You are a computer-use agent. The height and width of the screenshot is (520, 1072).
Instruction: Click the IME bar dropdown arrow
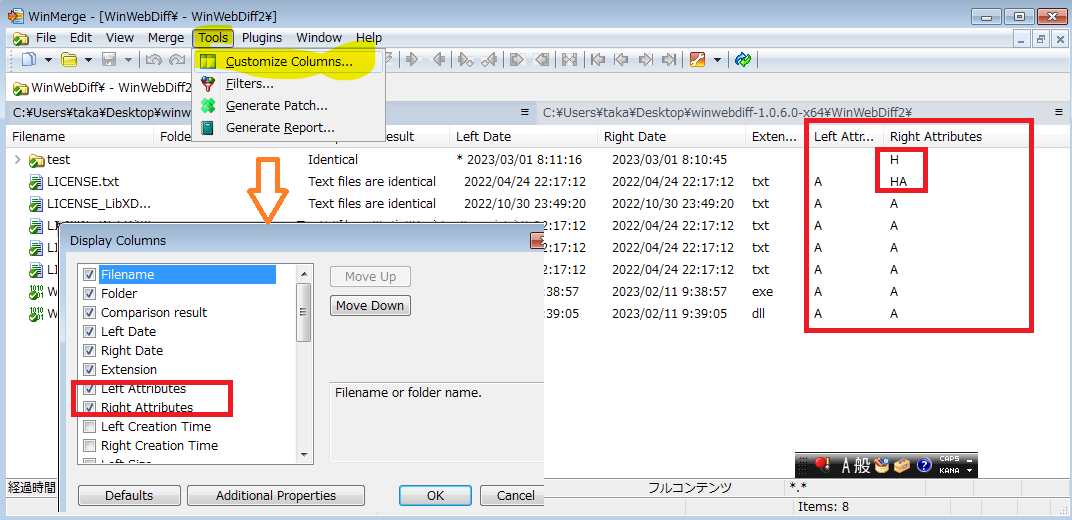click(x=969, y=470)
